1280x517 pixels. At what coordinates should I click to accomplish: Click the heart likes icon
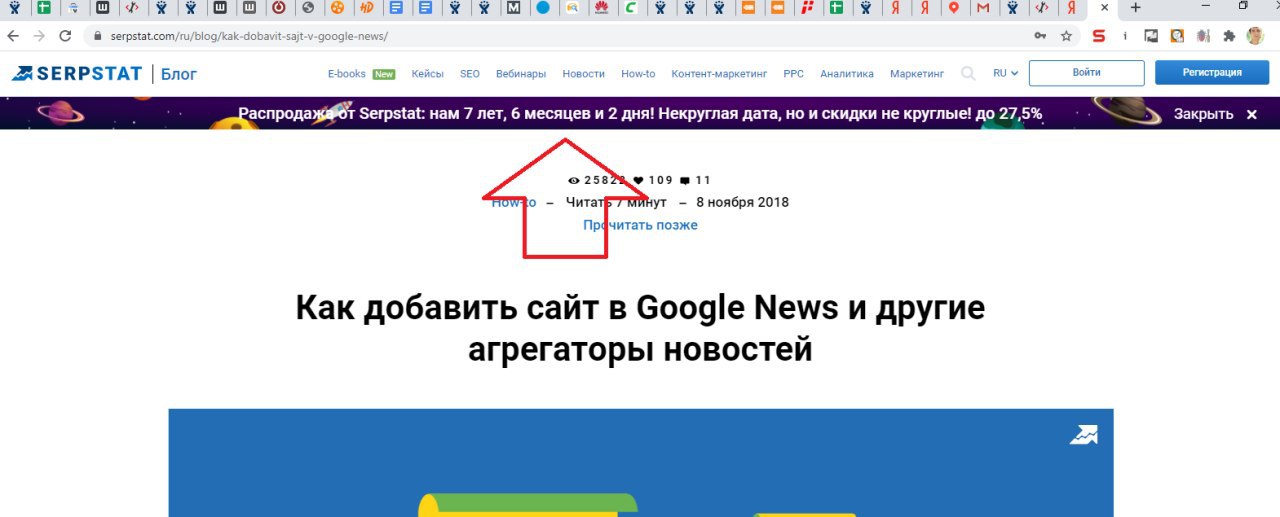(638, 181)
